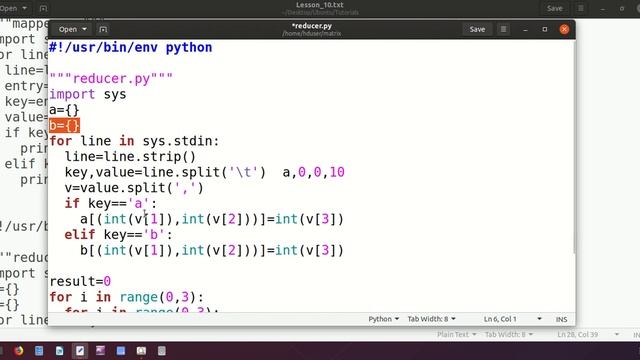Click the a={} line
Screen dimensions: 640x360
(64, 110)
